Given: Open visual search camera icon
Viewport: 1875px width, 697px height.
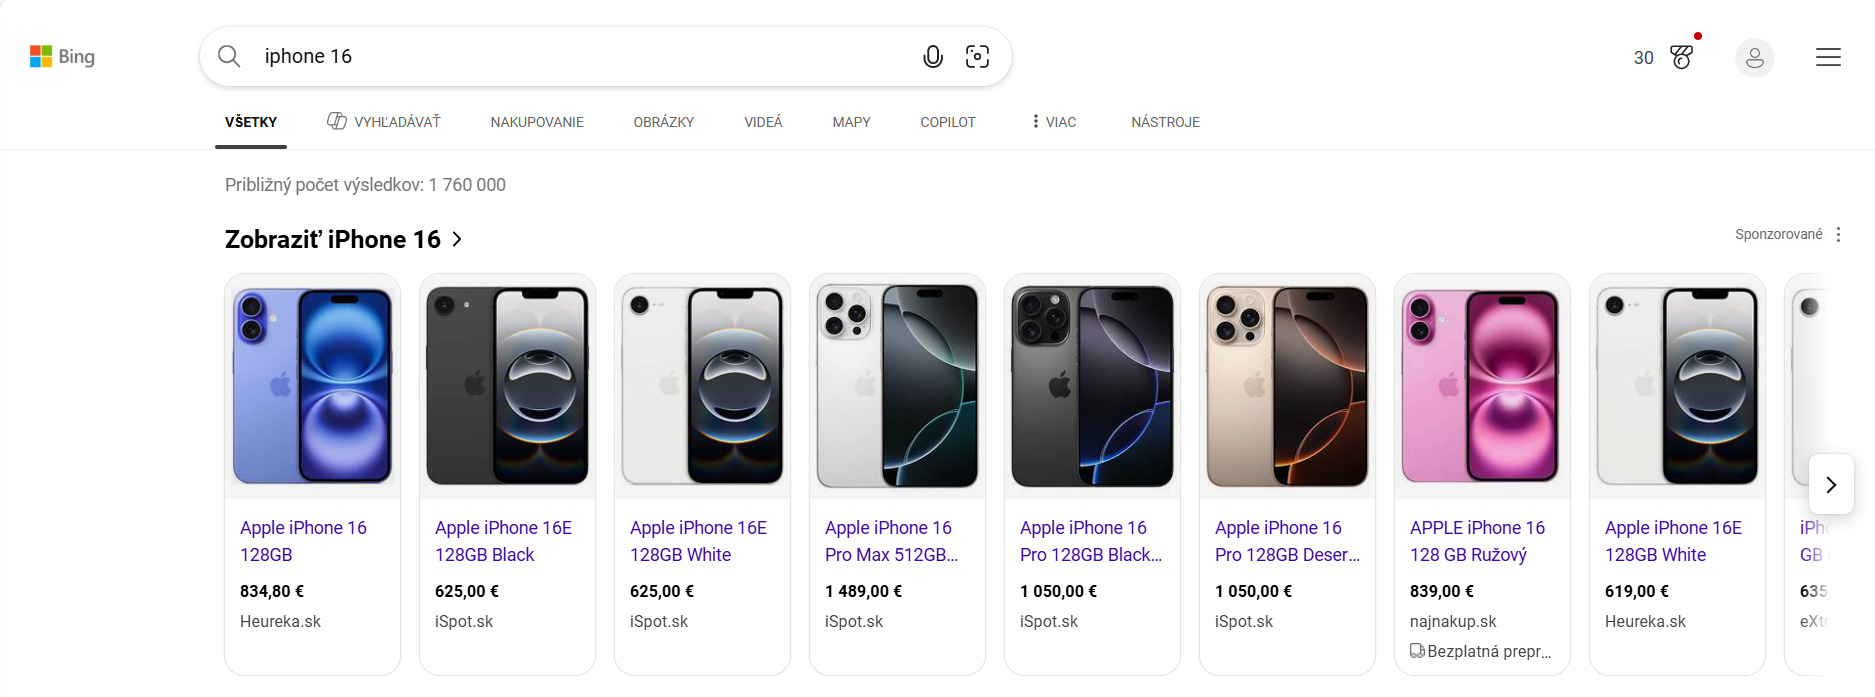Looking at the screenshot, I should [x=977, y=57].
